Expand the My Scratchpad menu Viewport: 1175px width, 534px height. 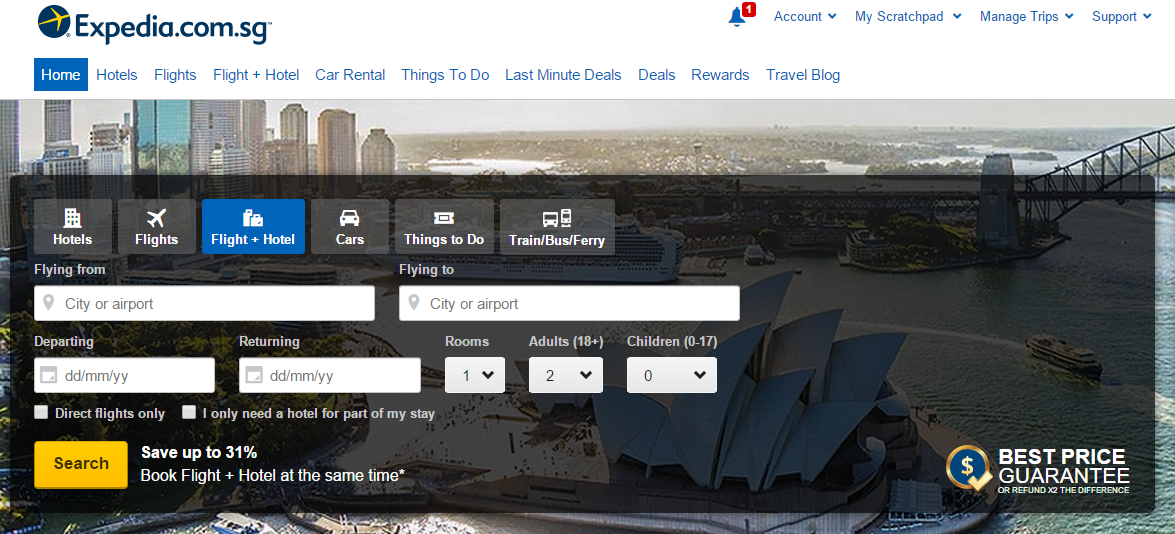[x=907, y=16]
